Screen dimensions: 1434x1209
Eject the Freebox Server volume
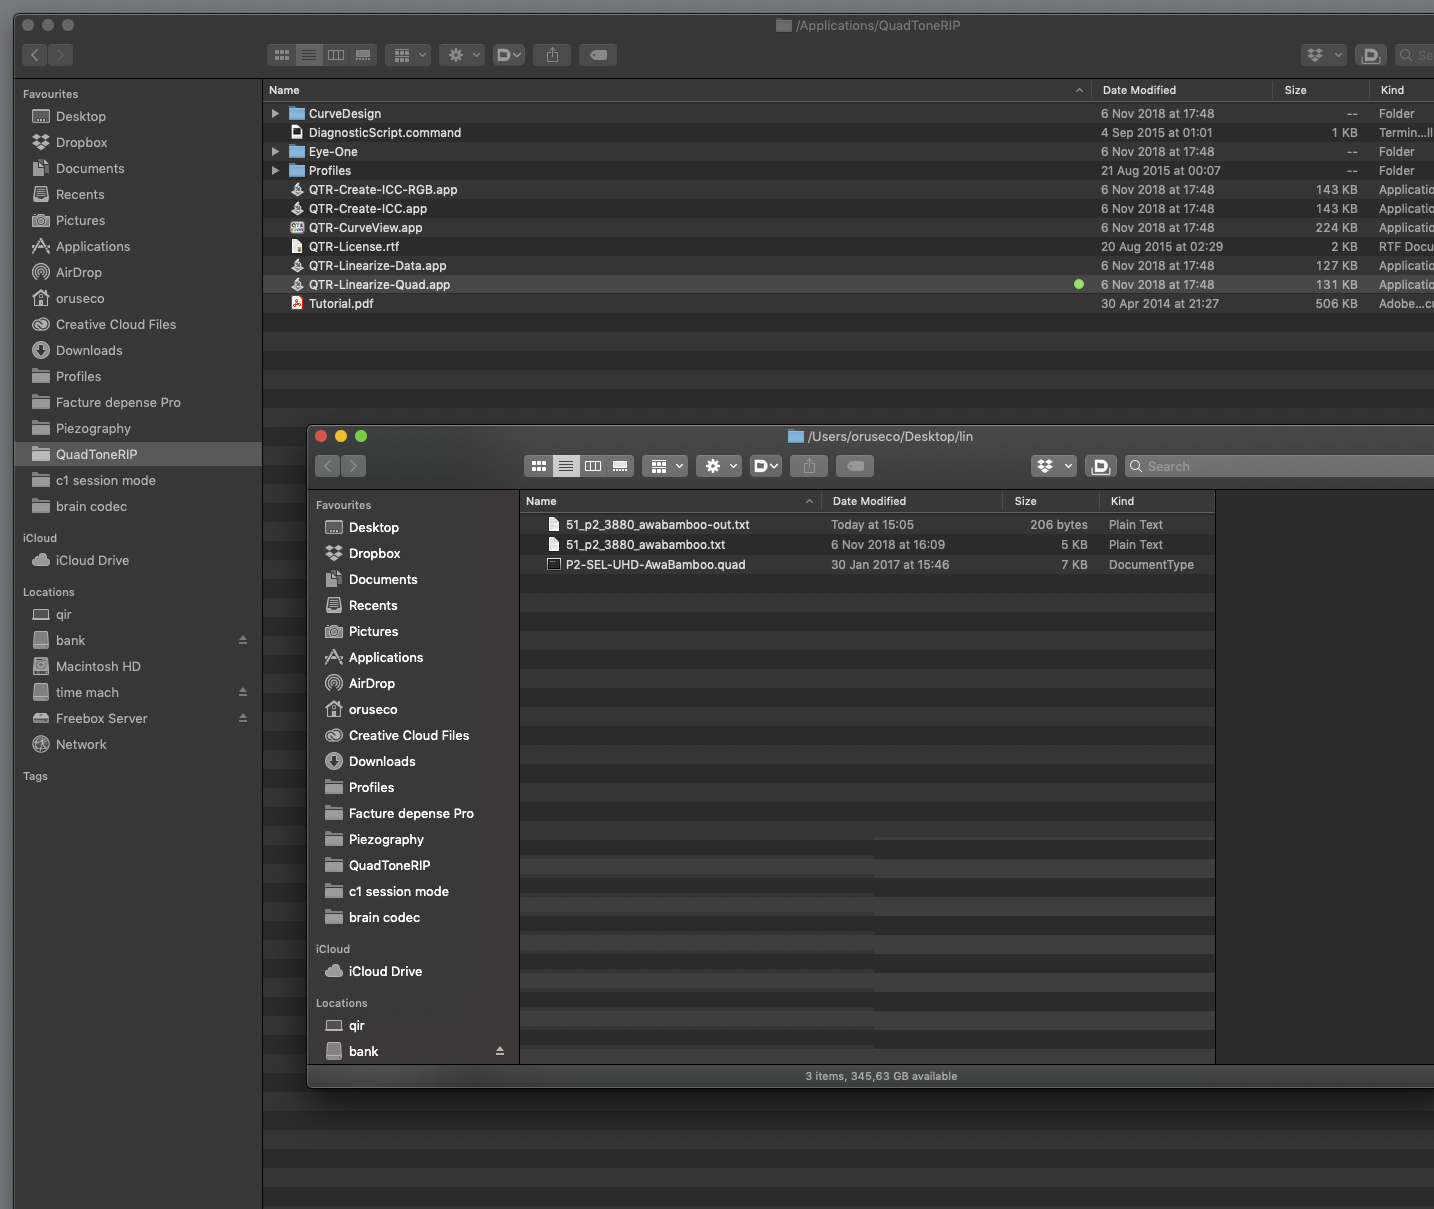pos(242,718)
